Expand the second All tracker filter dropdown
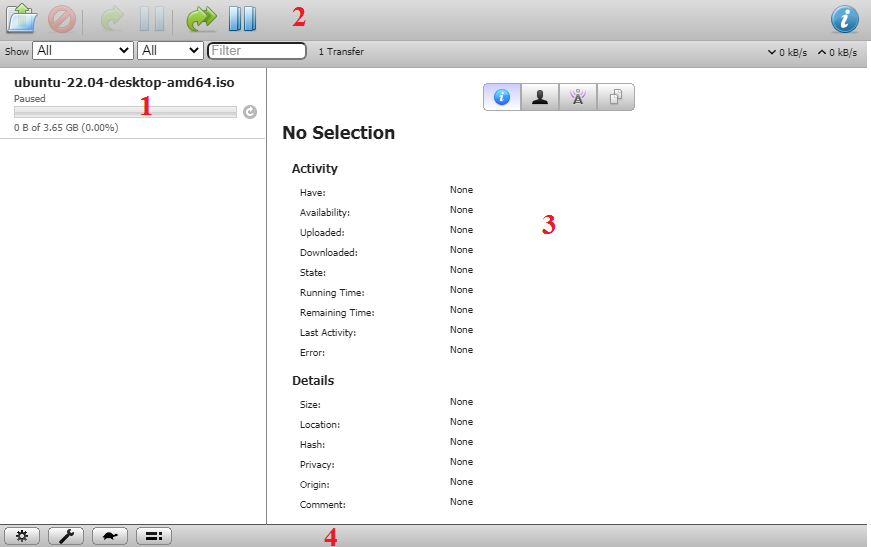 click(x=170, y=50)
